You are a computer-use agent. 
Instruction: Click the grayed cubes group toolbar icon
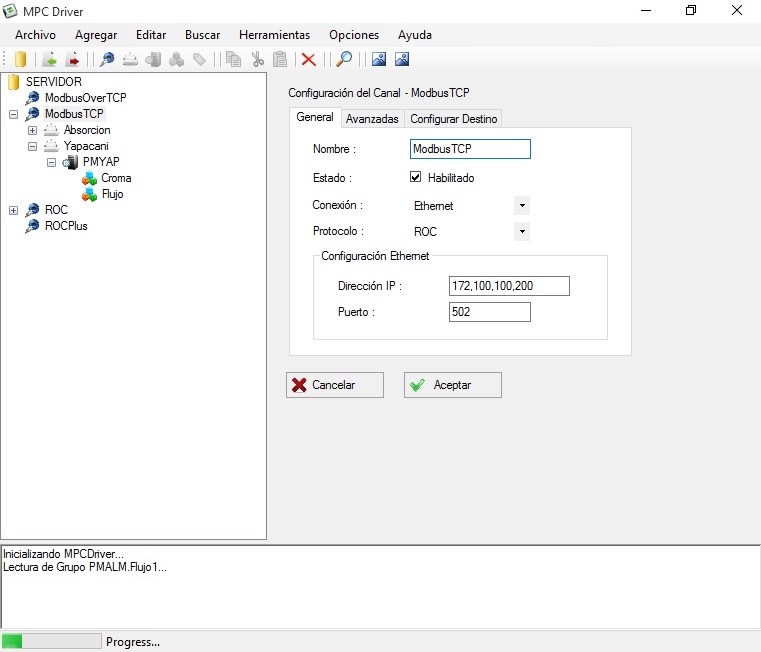pos(177,59)
